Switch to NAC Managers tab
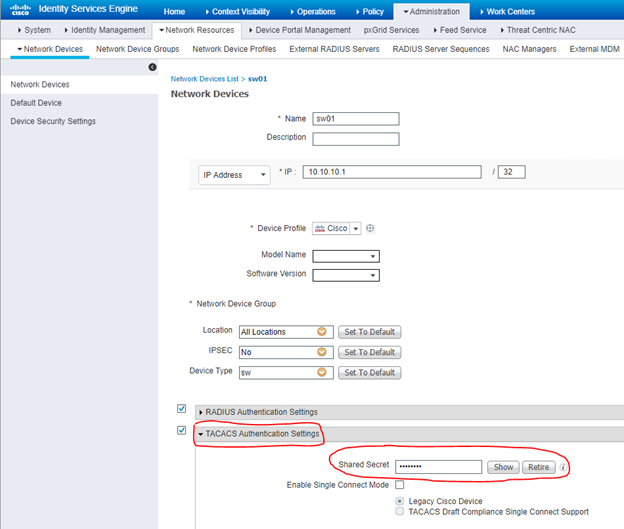The image size is (624, 529). pyautogui.click(x=529, y=49)
